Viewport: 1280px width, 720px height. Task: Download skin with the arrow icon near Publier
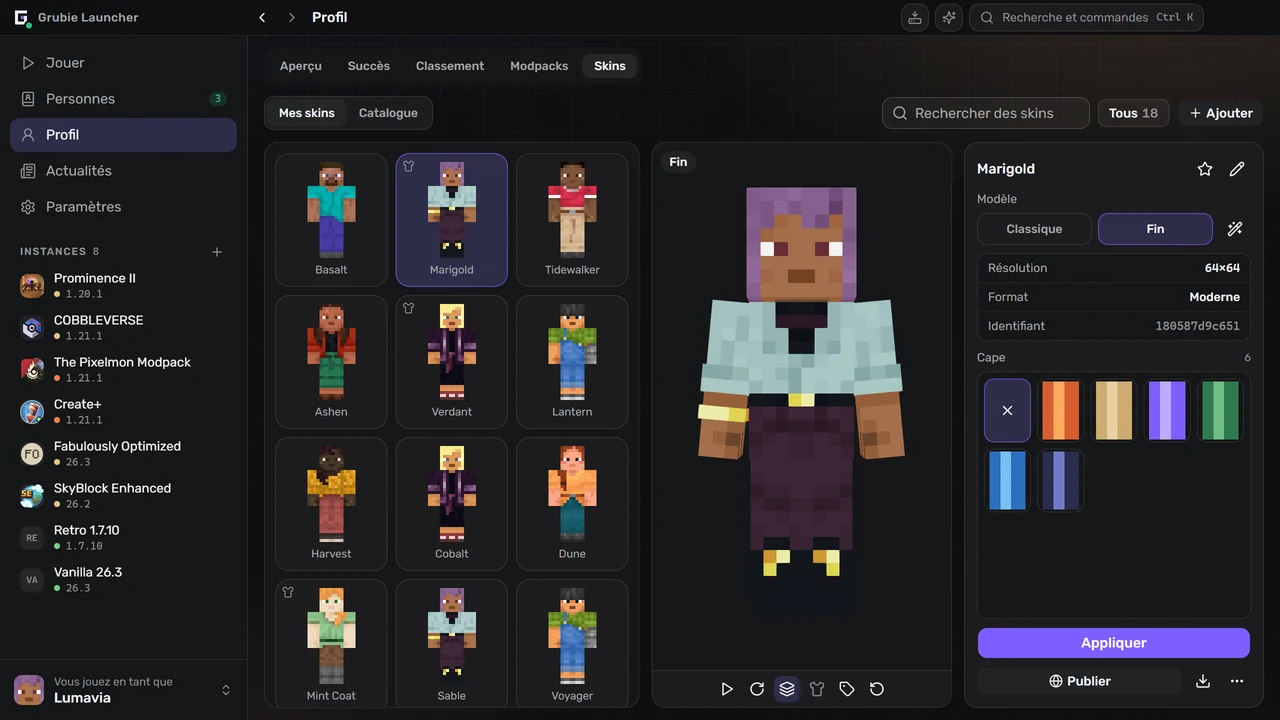click(x=1203, y=681)
